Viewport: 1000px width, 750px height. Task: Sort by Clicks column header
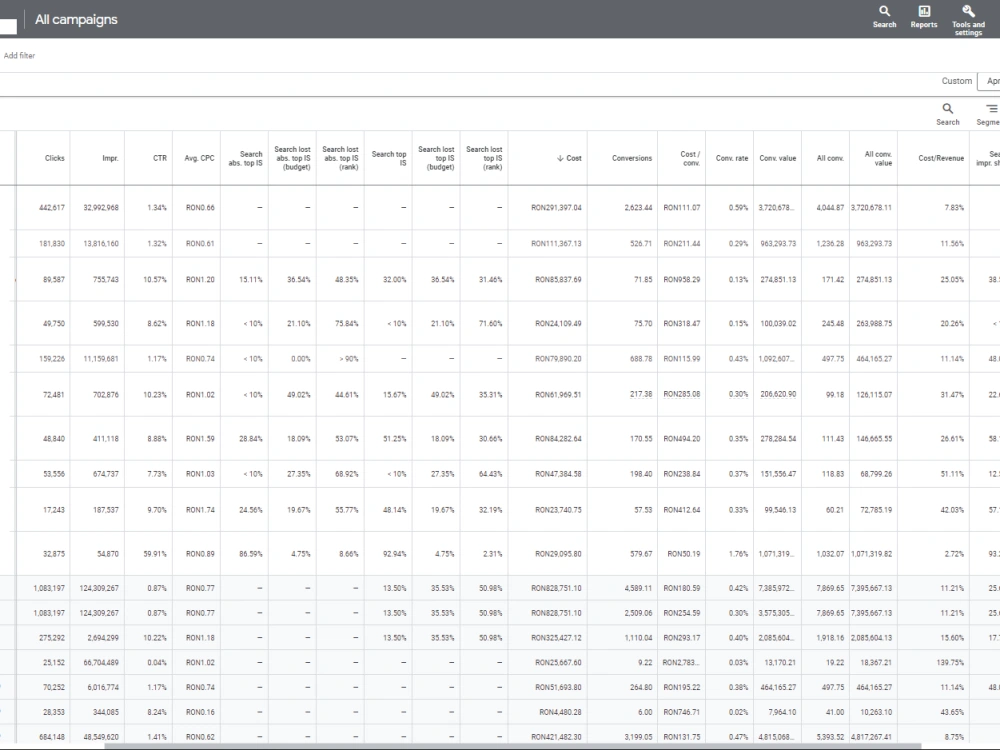pos(54,158)
